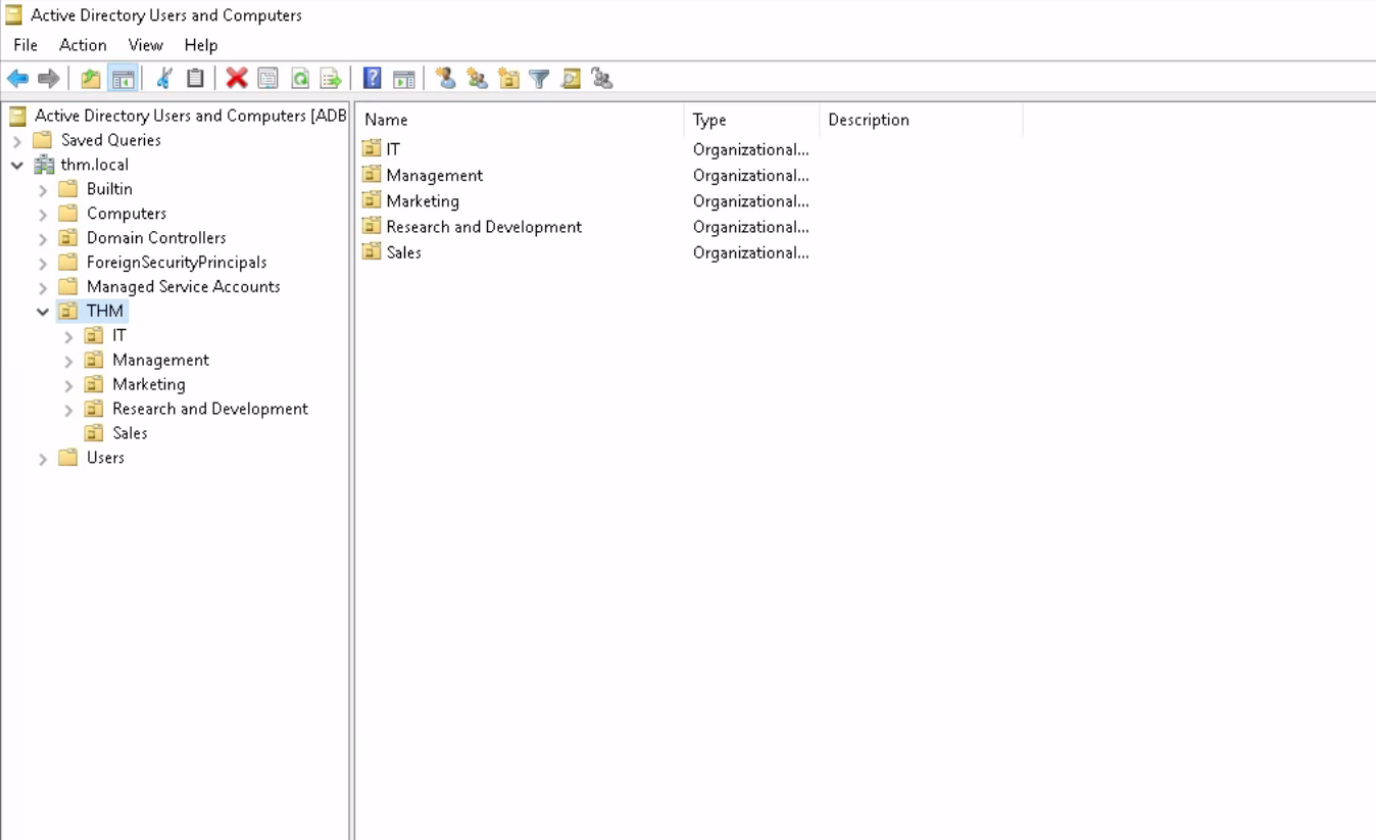
Task: Open the View menu
Action: pyautogui.click(x=145, y=45)
